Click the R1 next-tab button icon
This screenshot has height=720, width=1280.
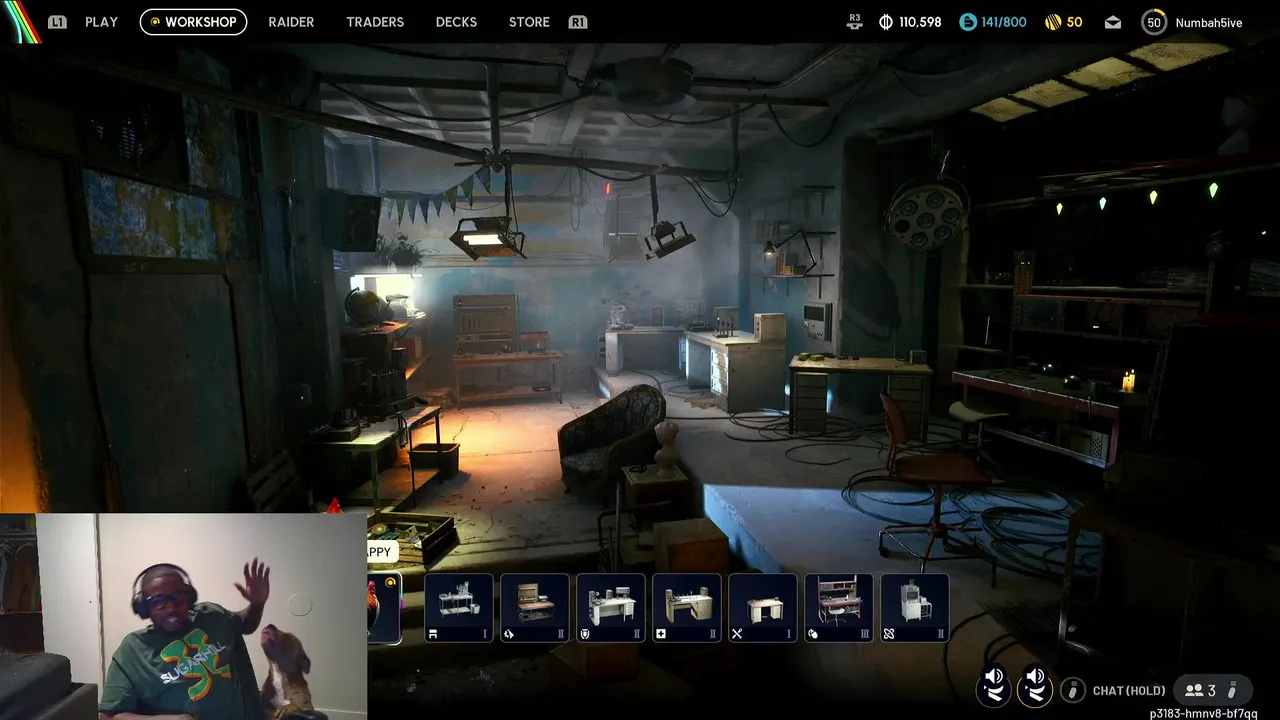pyautogui.click(x=577, y=22)
